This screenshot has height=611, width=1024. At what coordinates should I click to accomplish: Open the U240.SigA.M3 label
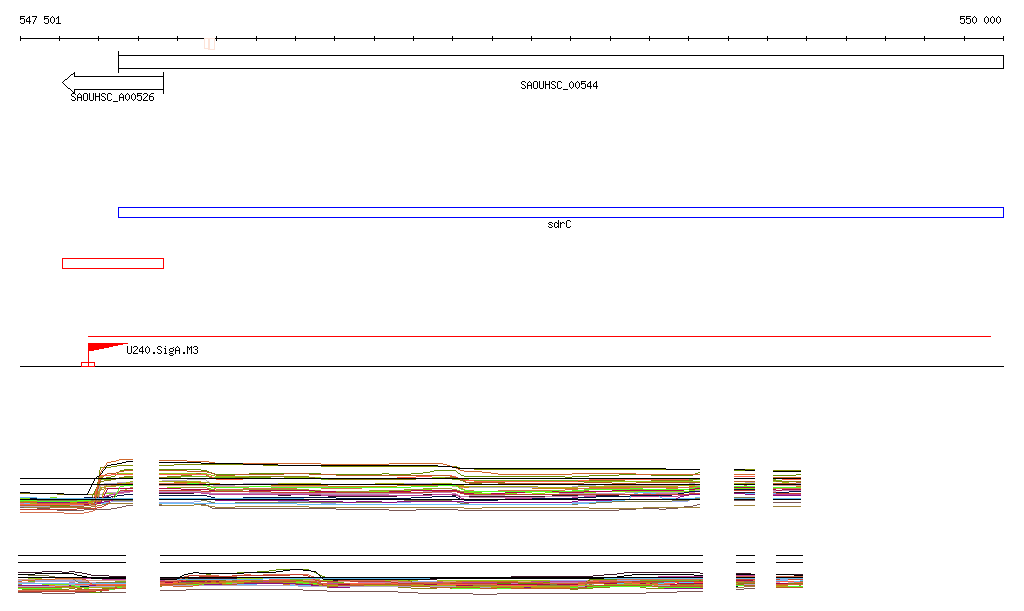162,351
